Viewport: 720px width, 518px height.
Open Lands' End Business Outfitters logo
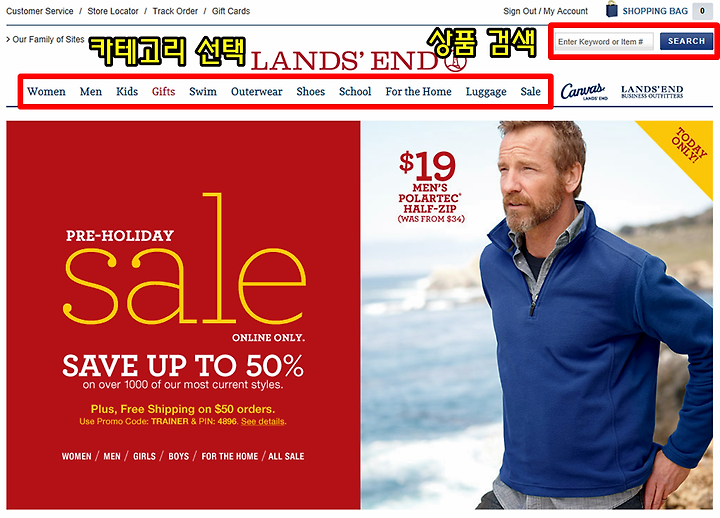pyautogui.click(x=652, y=92)
